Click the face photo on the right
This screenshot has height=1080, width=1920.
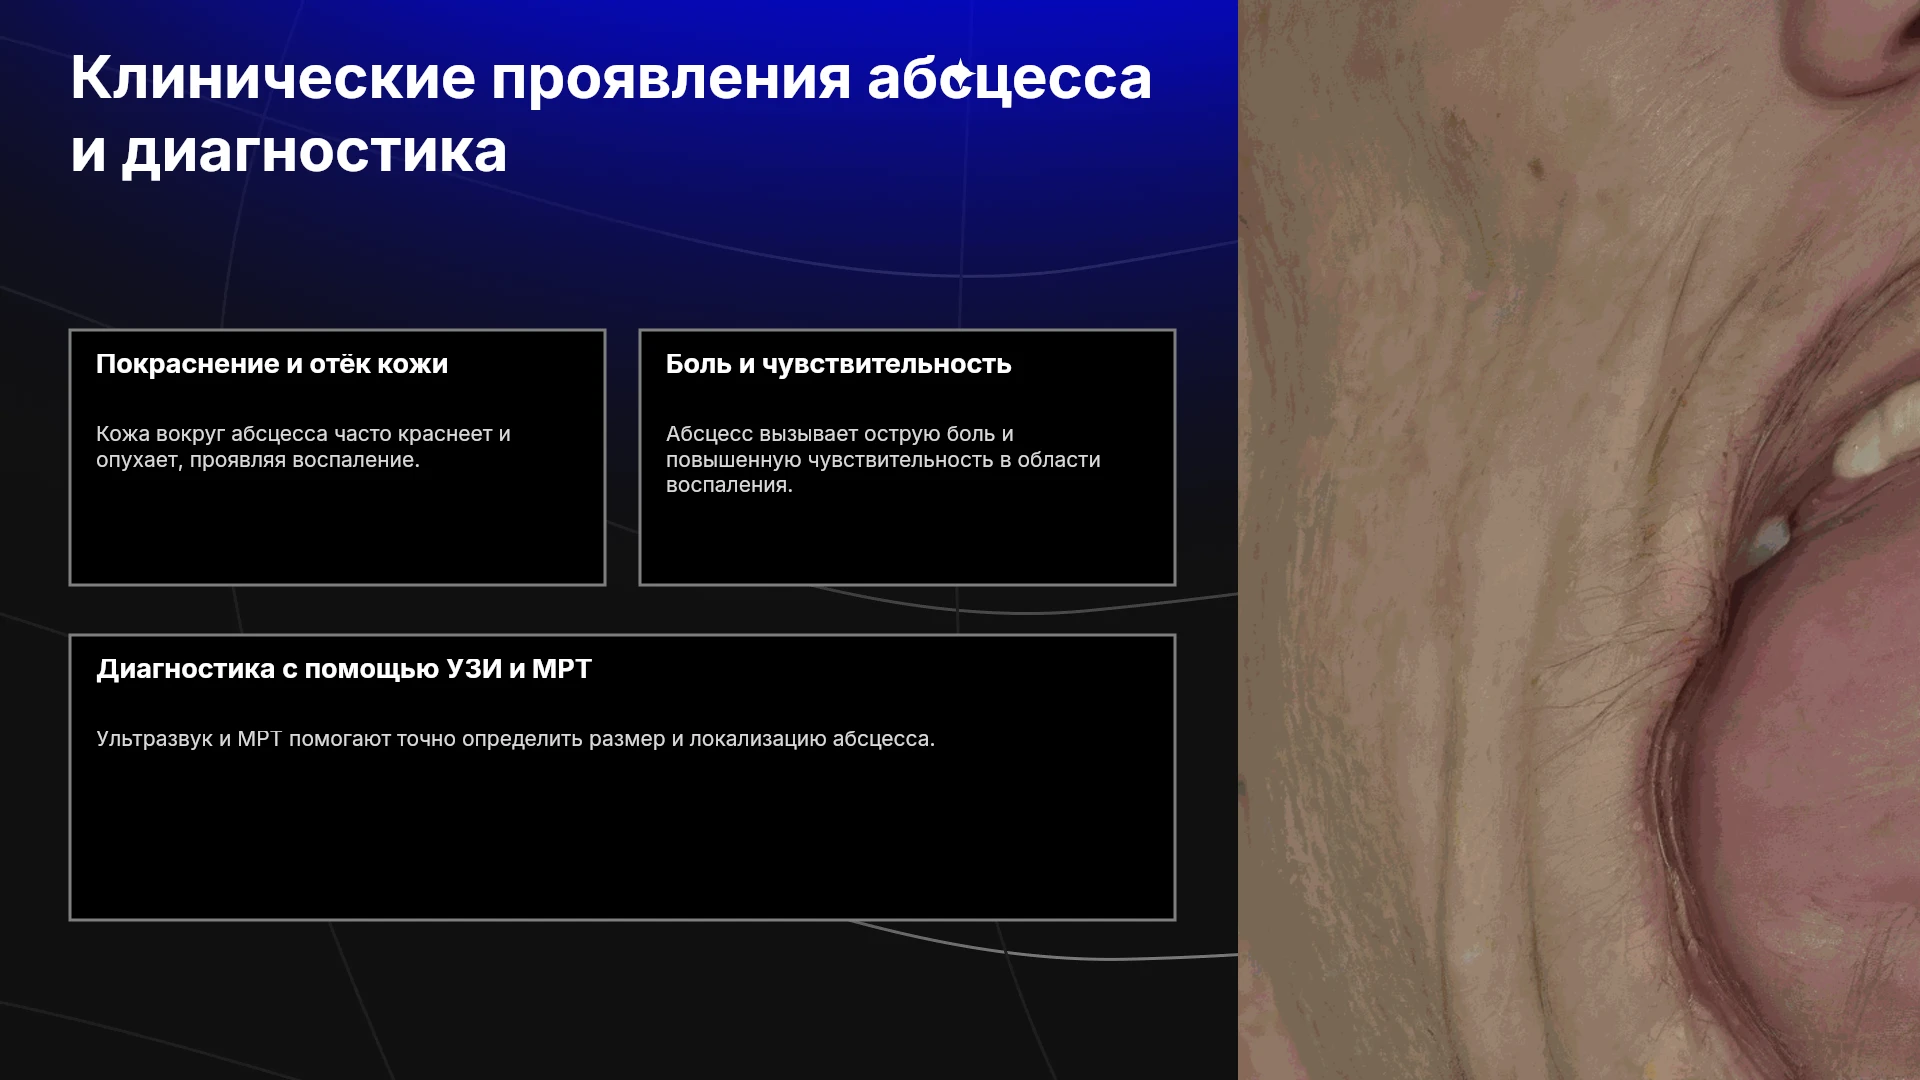click(x=1579, y=540)
